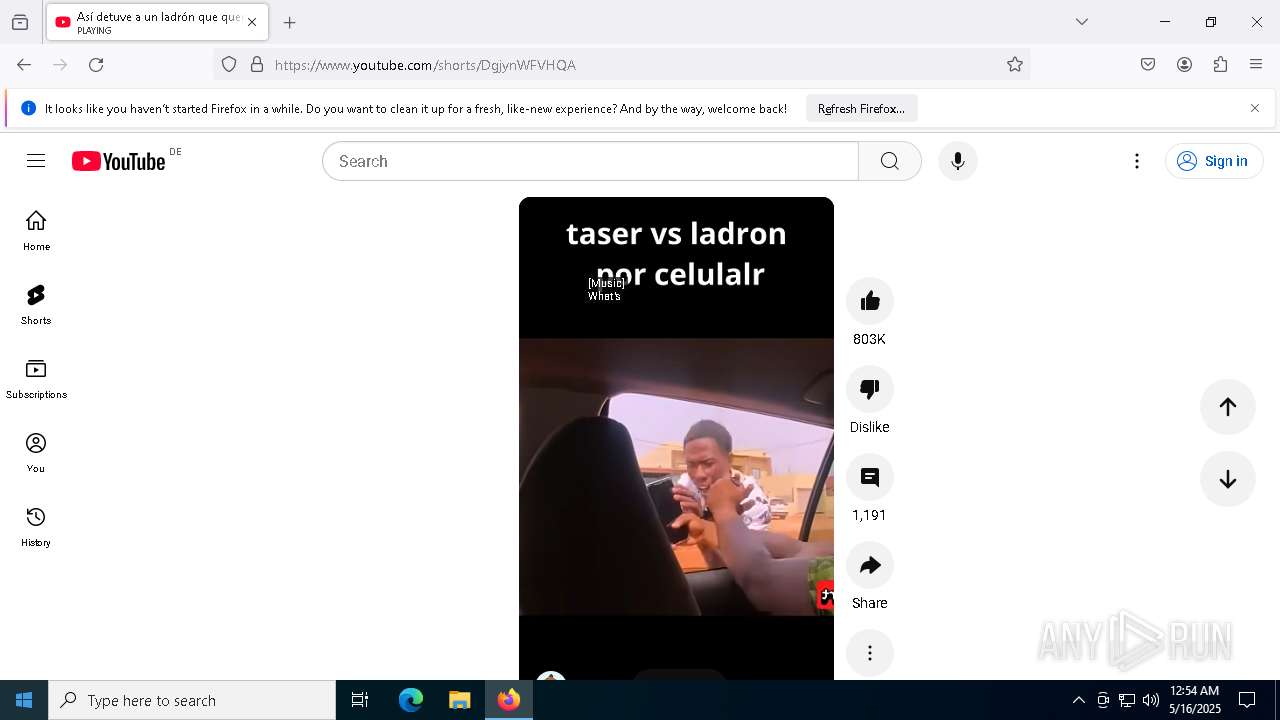
Task: Start voice search with the microphone
Action: point(958,161)
